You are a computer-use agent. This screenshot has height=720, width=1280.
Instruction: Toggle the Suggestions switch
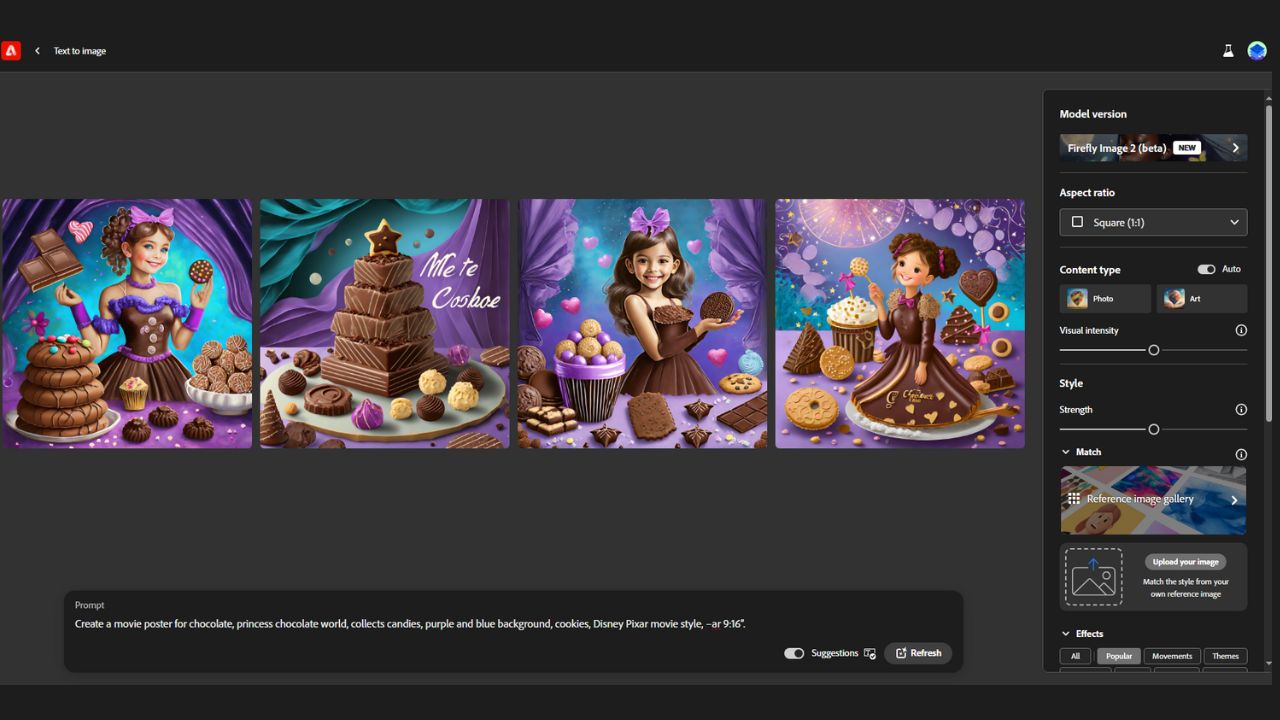click(794, 653)
